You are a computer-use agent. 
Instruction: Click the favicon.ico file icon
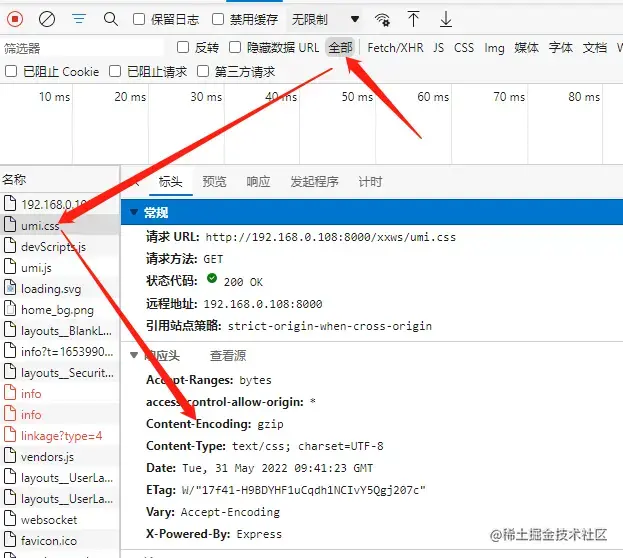[x=10, y=539]
